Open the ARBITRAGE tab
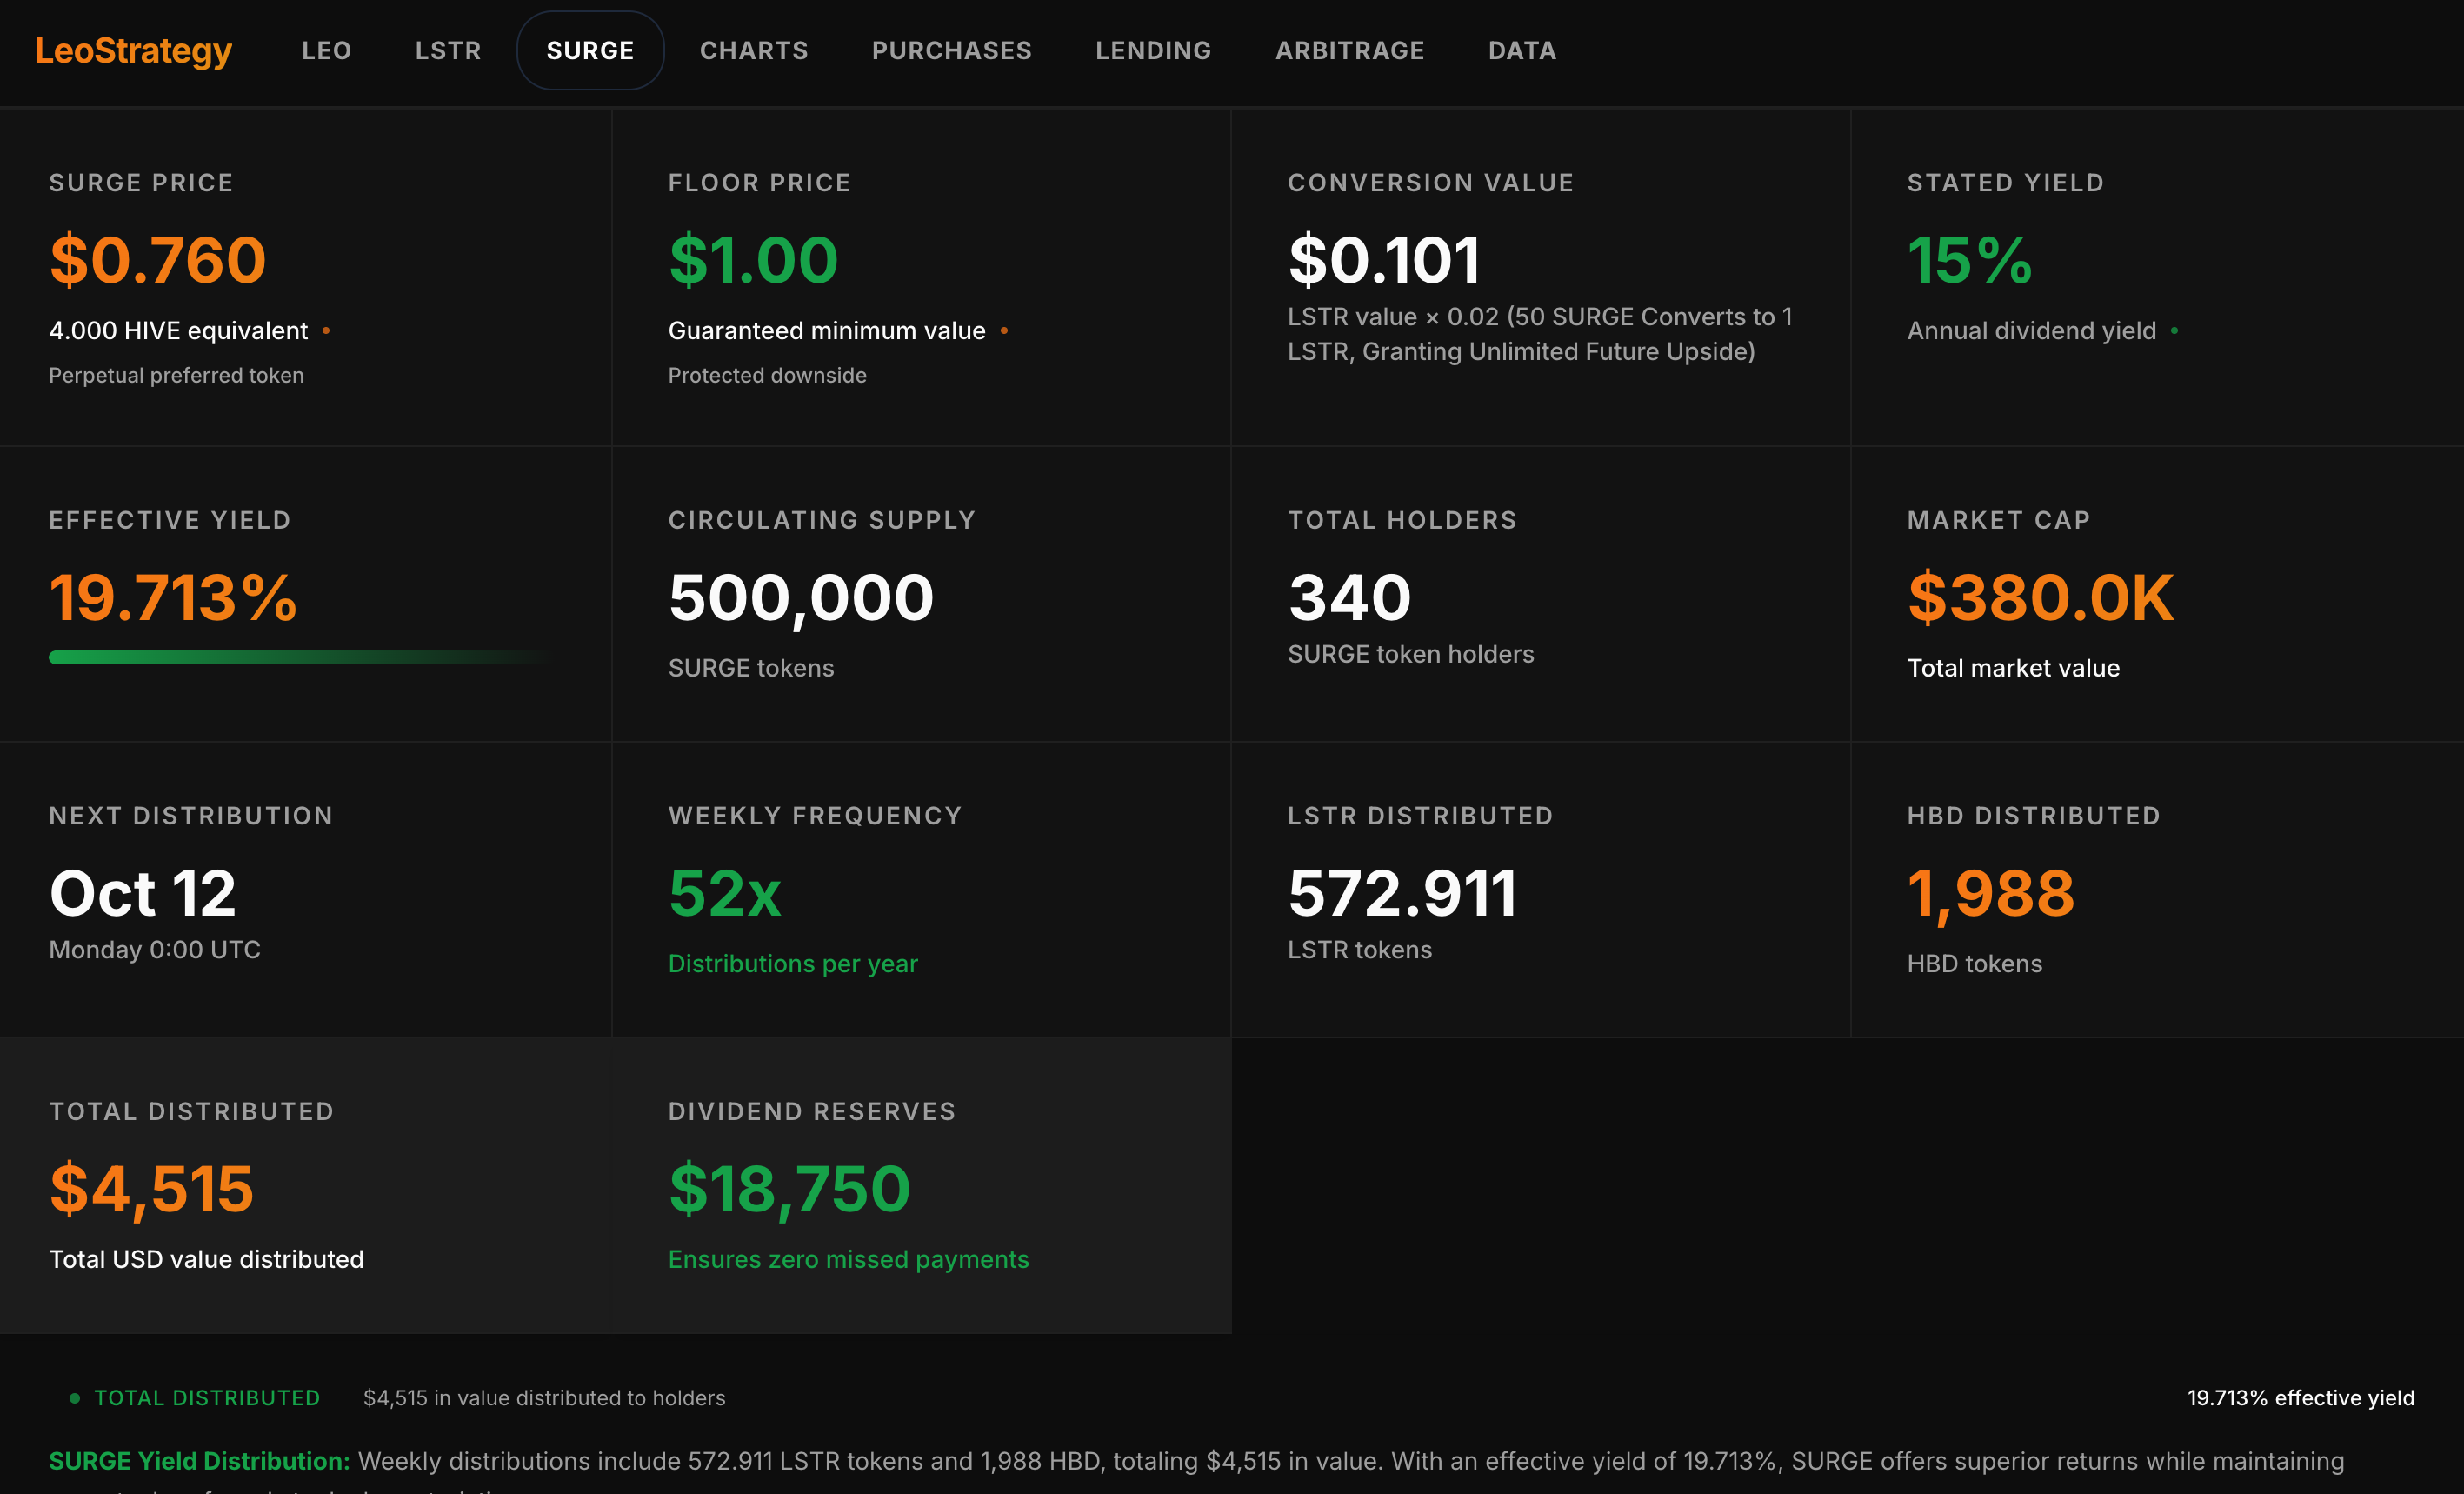Image resolution: width=2464 pixels, height=1494 pixels. (x=1349, y=51)
